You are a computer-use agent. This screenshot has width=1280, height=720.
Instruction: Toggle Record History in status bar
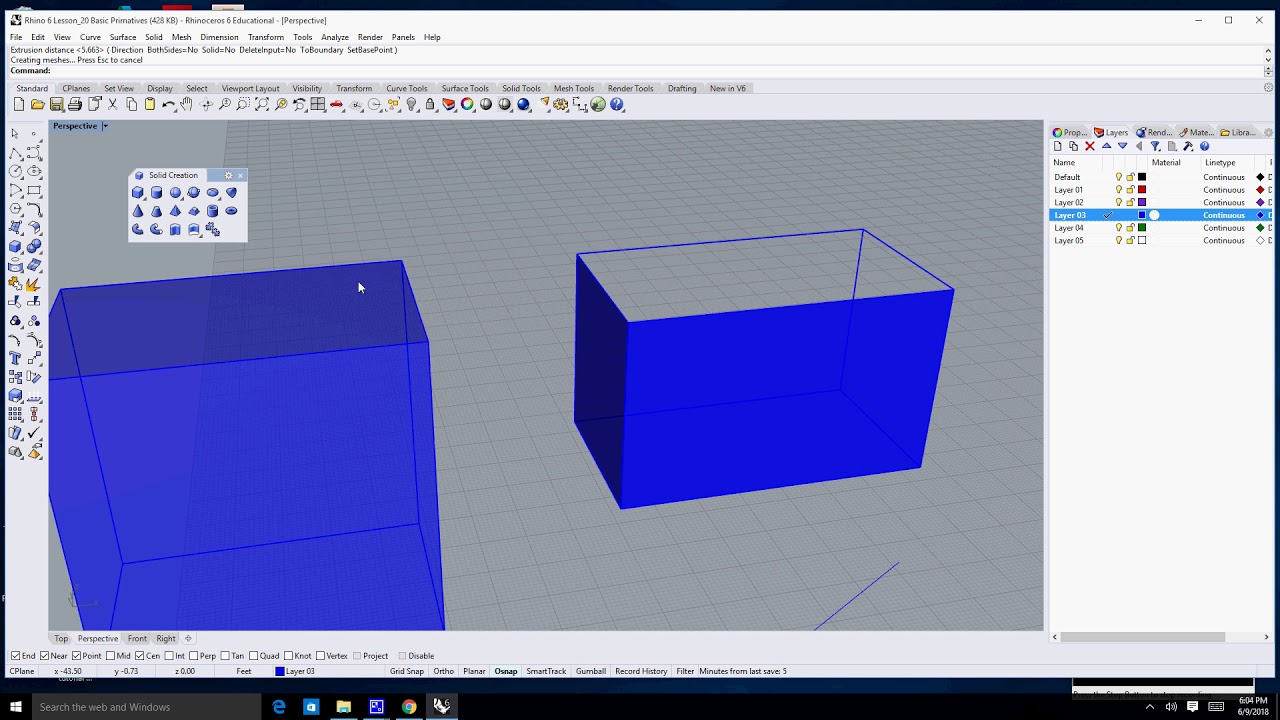tap(641, 671)
